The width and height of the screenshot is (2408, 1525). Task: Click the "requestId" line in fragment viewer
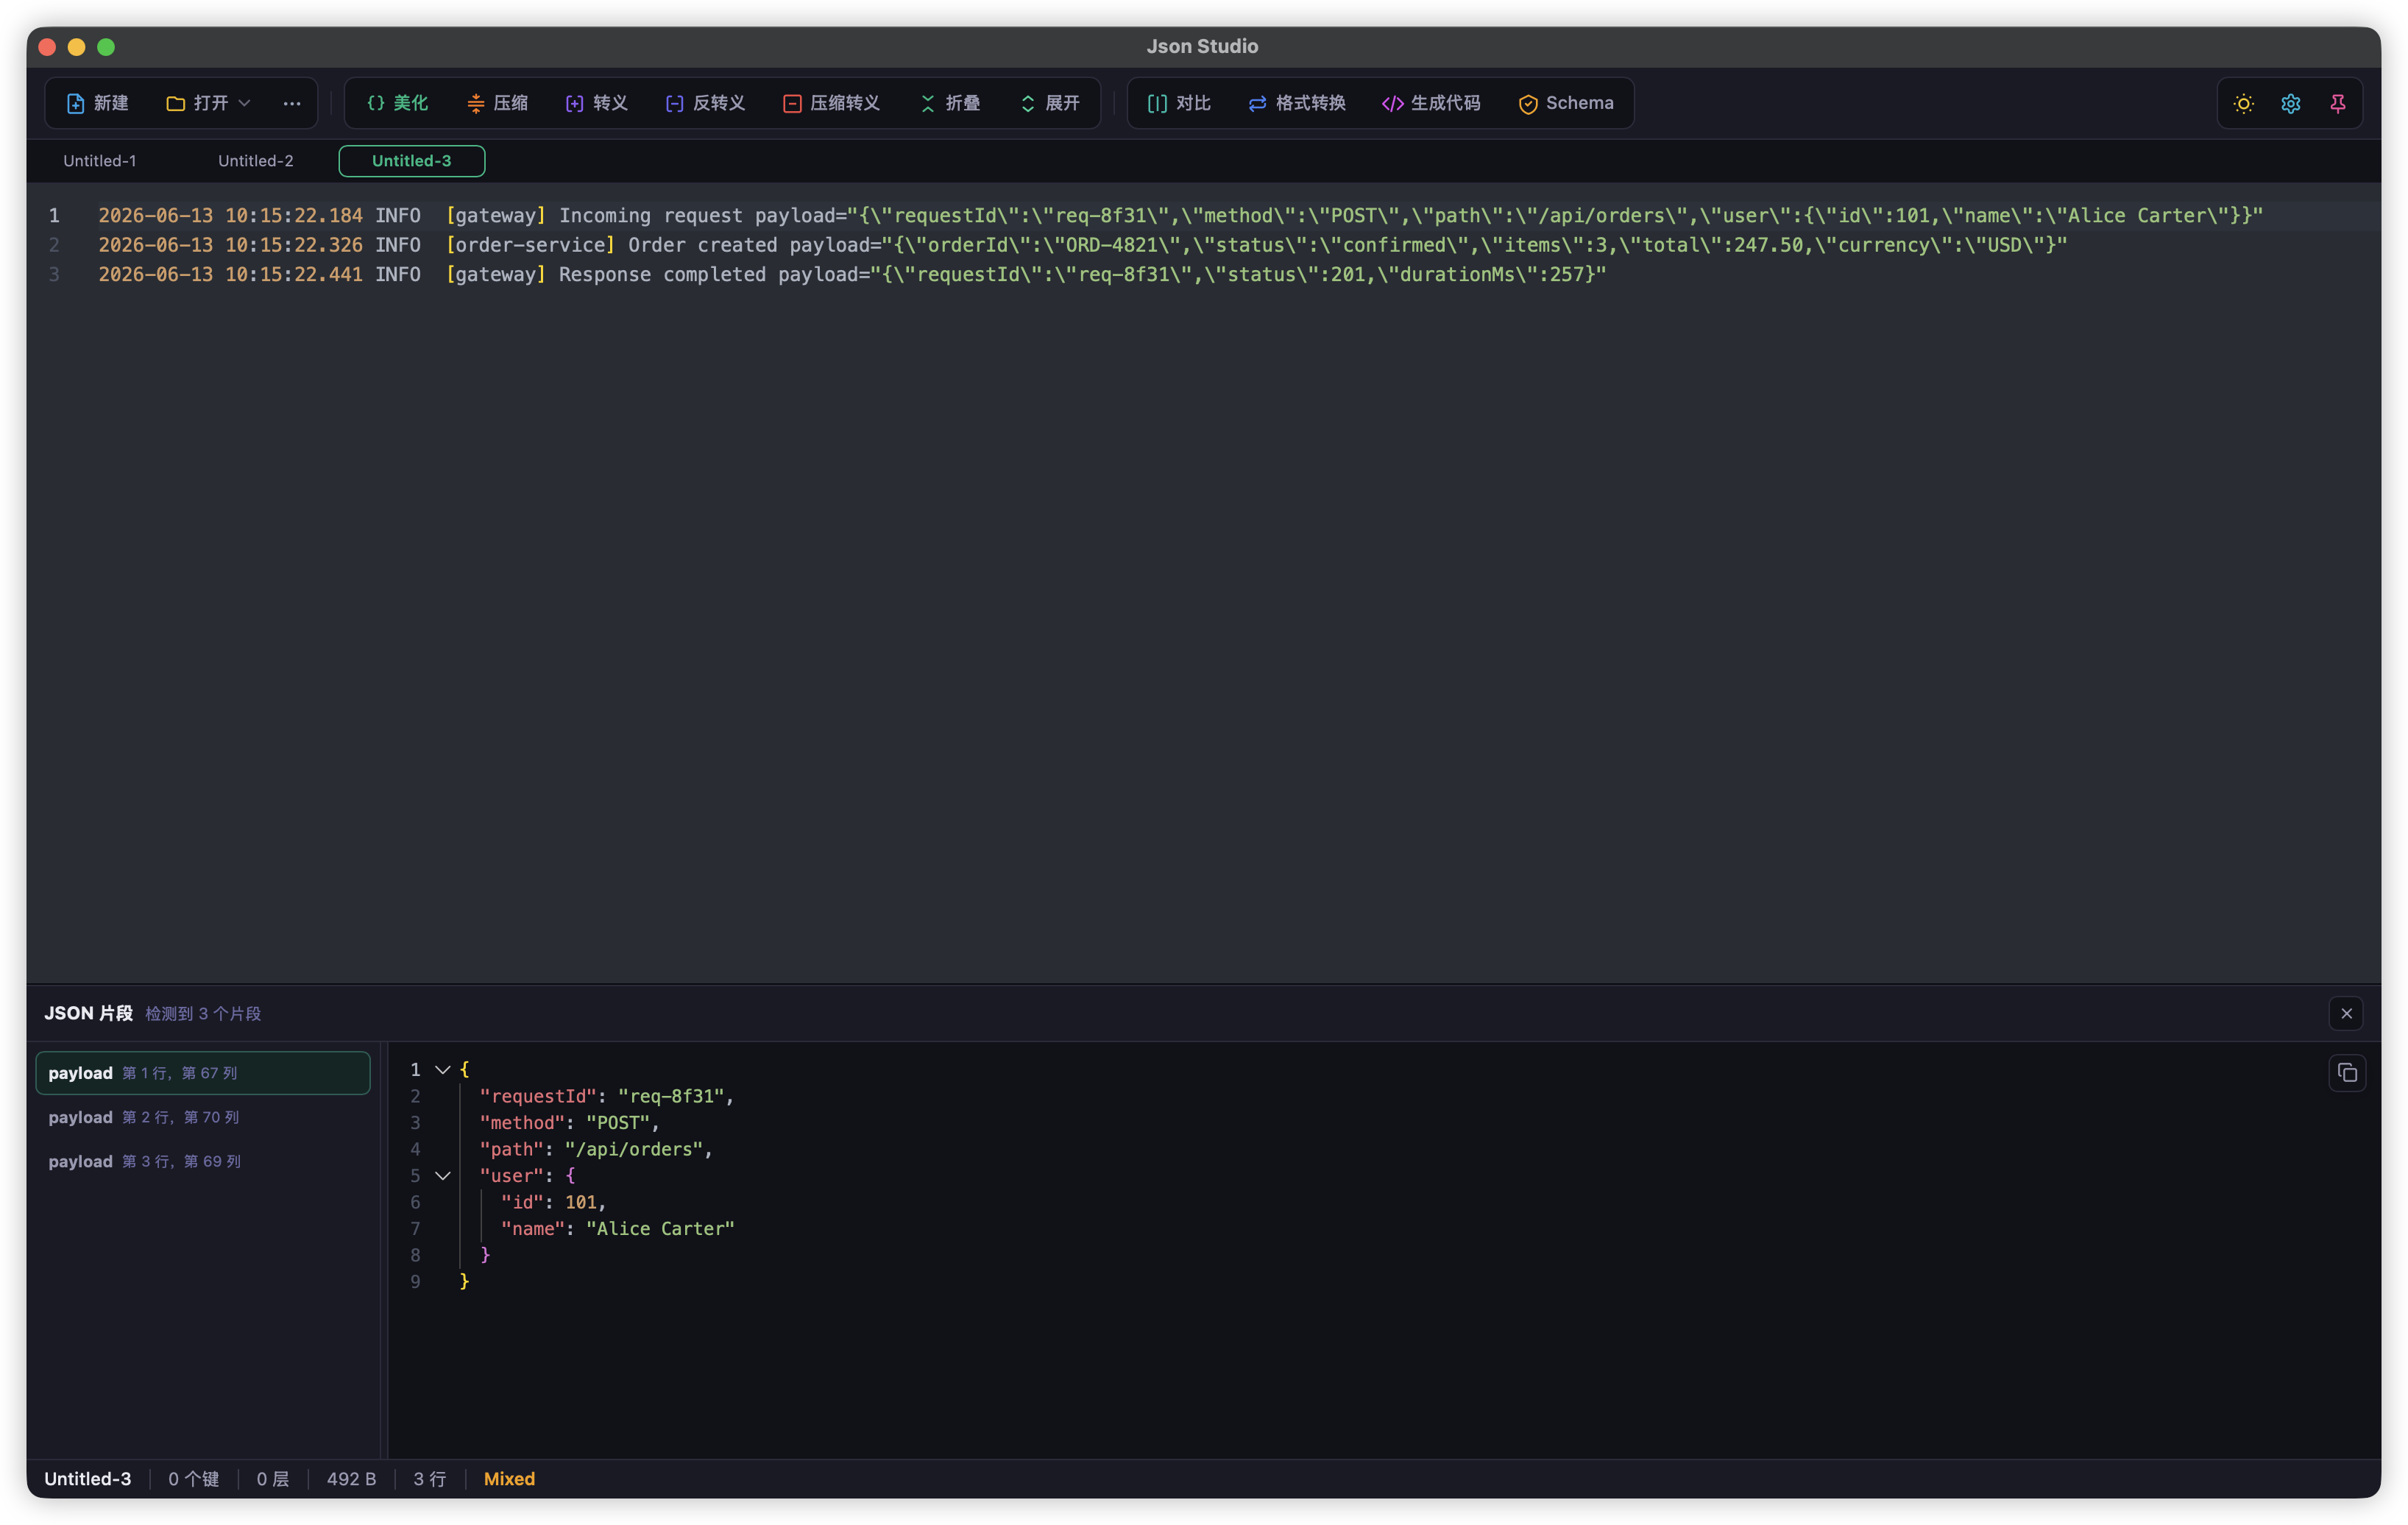(606, 1096)
